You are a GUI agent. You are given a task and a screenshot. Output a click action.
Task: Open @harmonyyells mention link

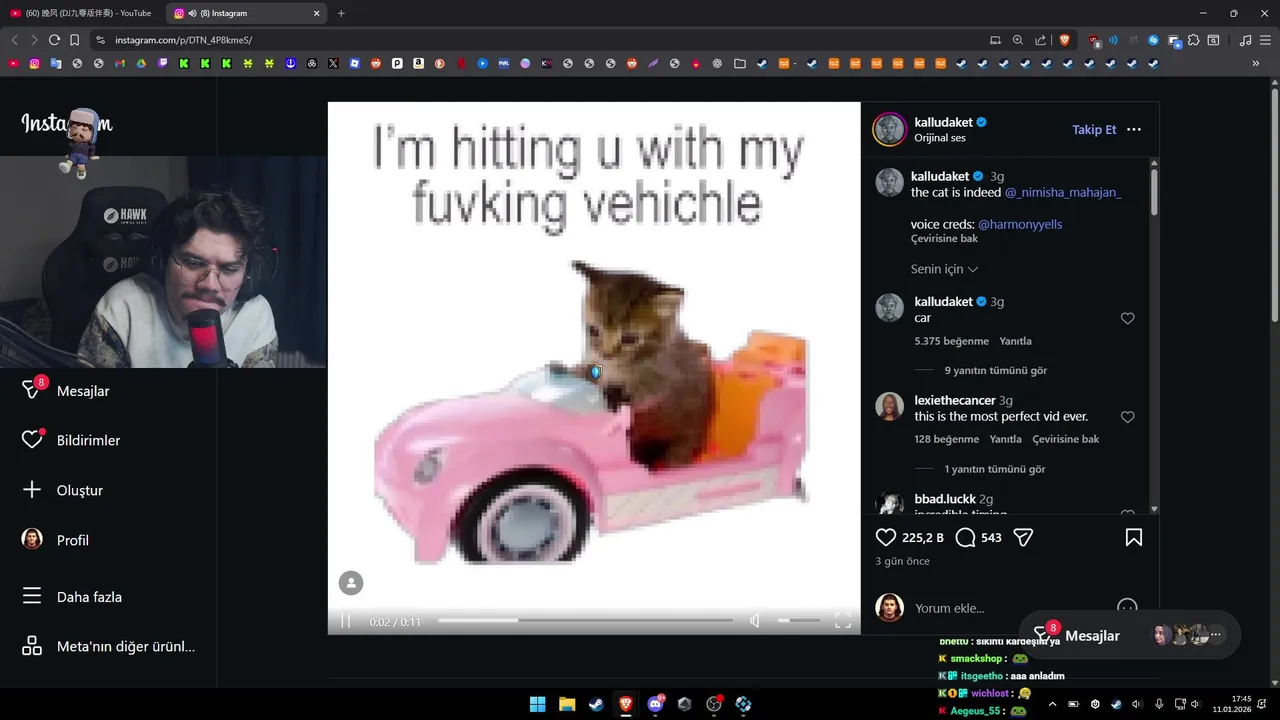[1020, 224]
